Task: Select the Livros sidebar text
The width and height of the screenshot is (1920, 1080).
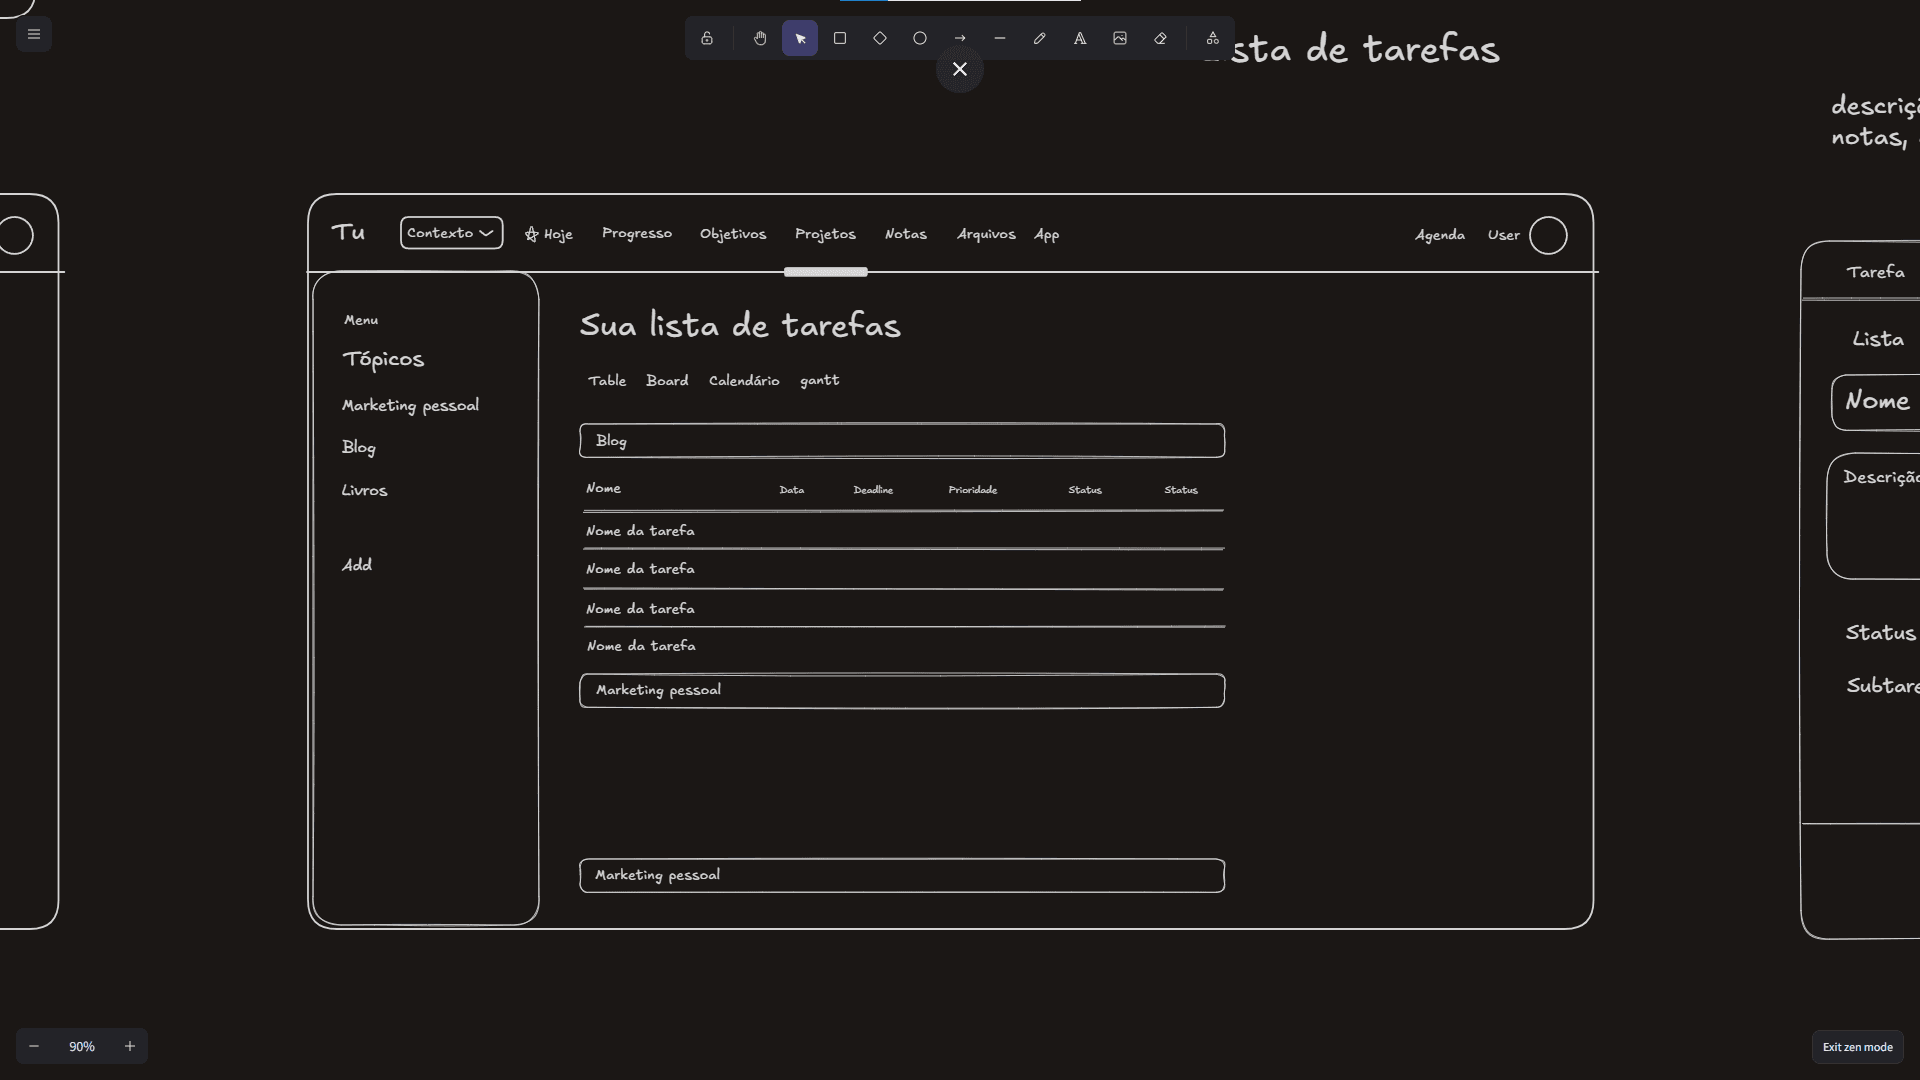Action: (364, 490)
